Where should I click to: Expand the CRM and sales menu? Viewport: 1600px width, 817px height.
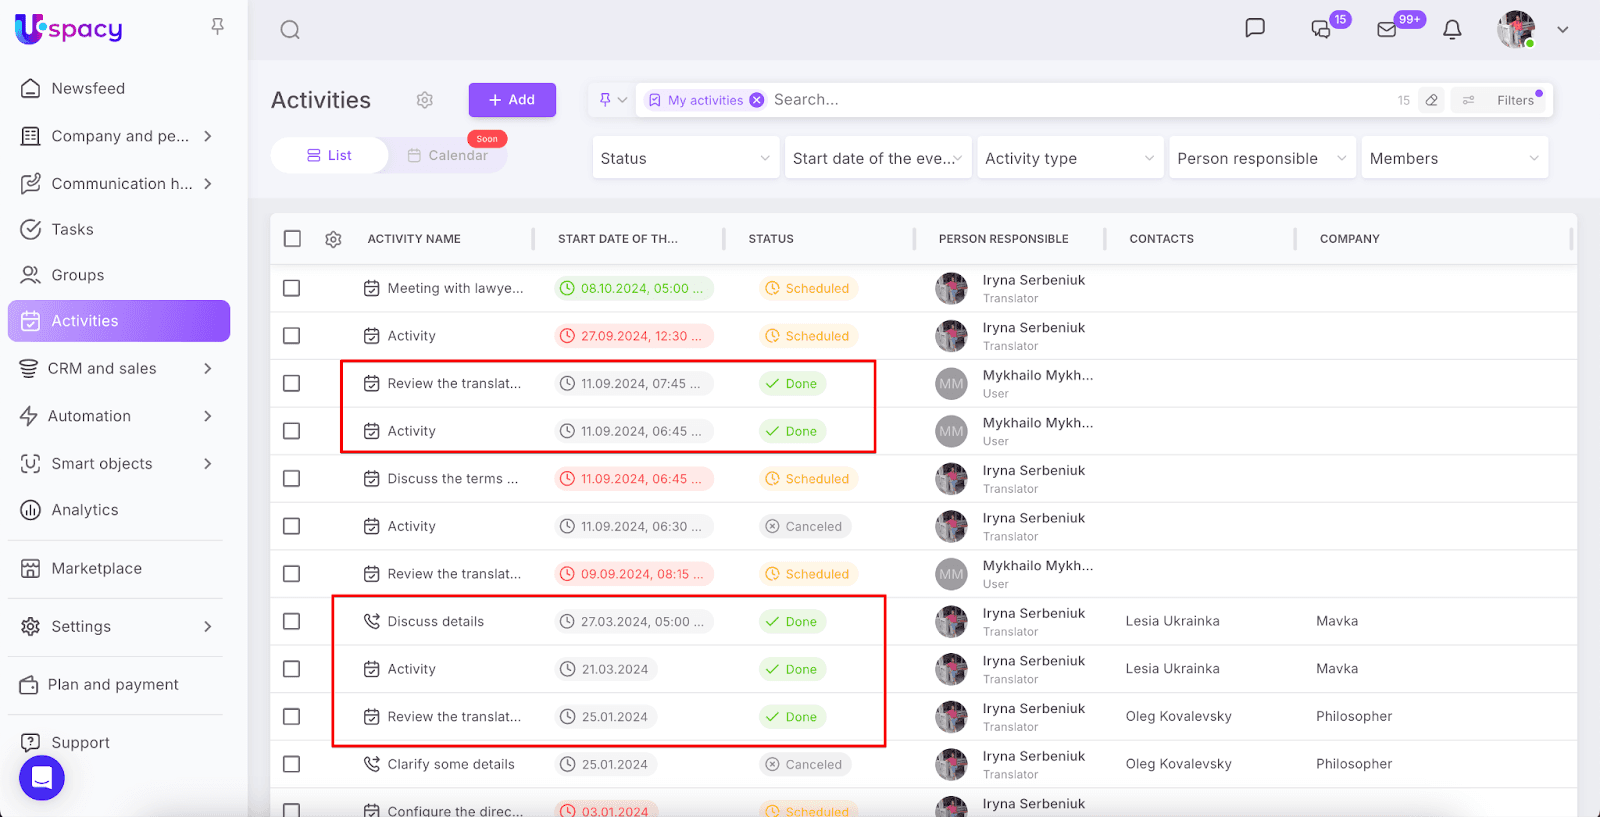118,368
